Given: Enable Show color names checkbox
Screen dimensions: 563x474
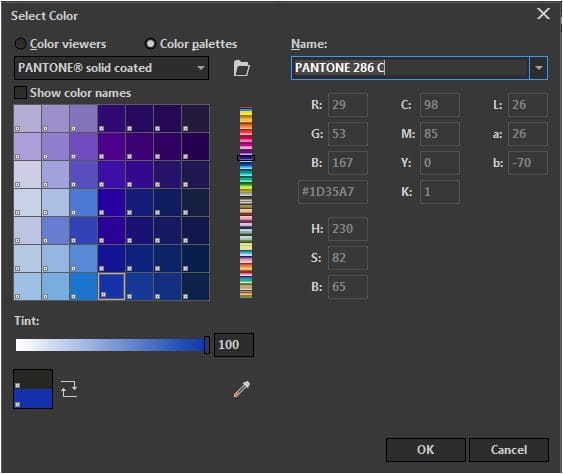Looking at the screenshot, I should 20,93.
